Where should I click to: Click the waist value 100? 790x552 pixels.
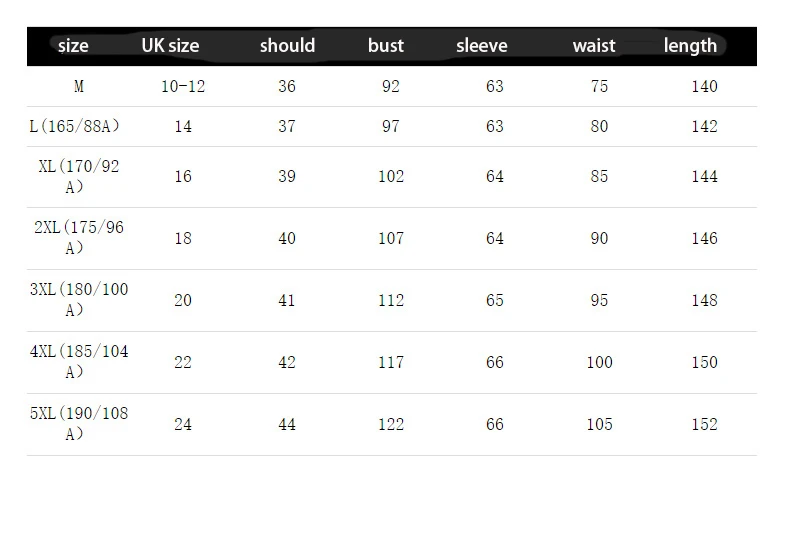(x=599, y=362)
